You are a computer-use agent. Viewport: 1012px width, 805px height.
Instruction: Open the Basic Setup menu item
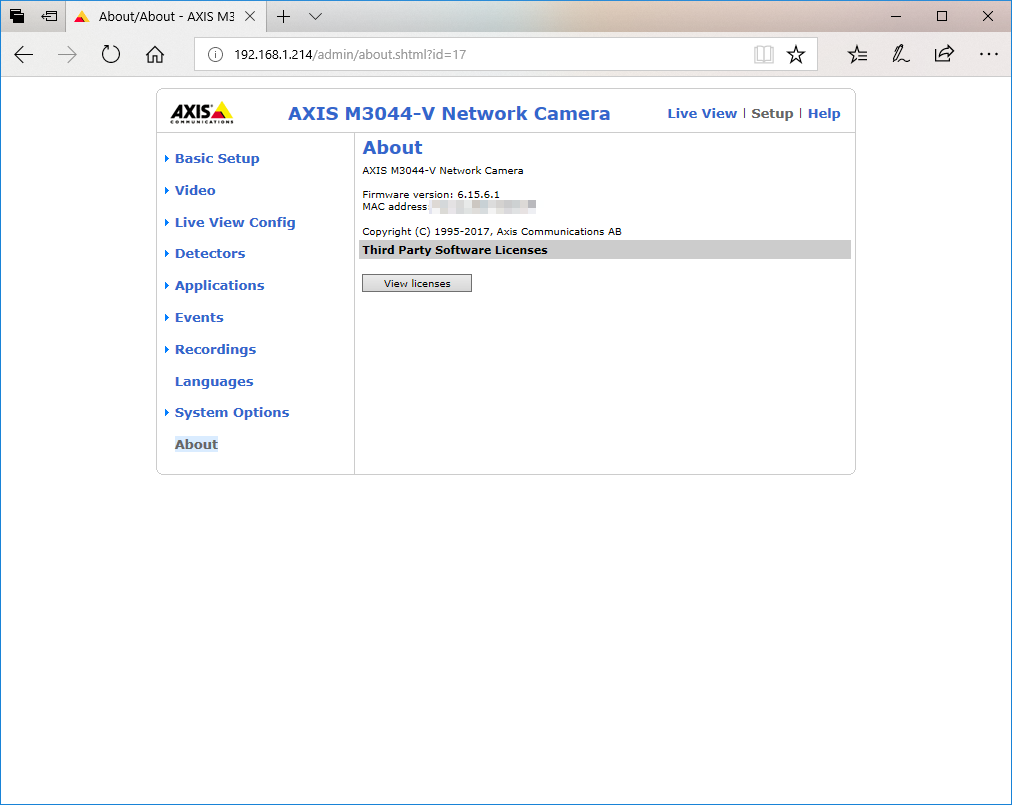click(x=217, y=159)
